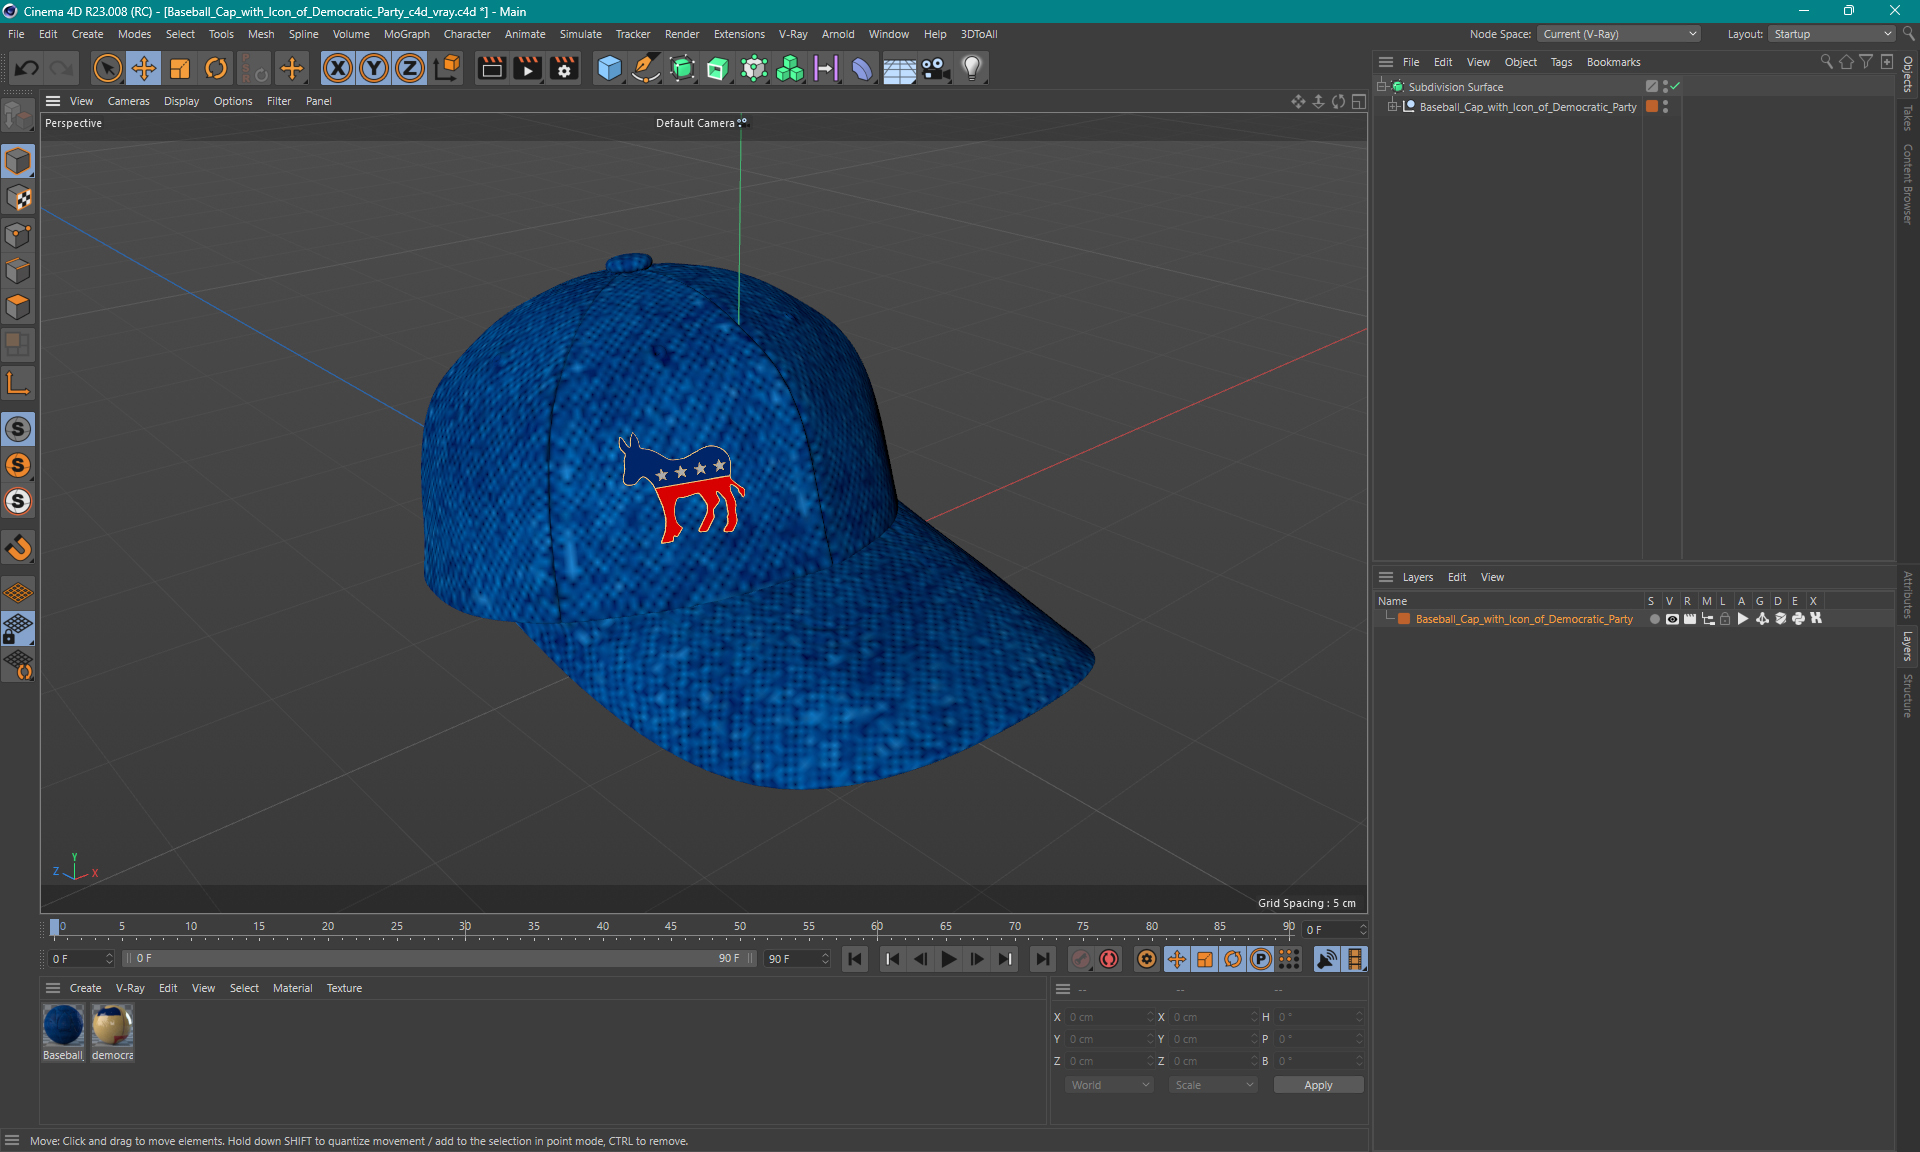
Task: Add a Camera object from toolbar
Action: pos(935,68)
